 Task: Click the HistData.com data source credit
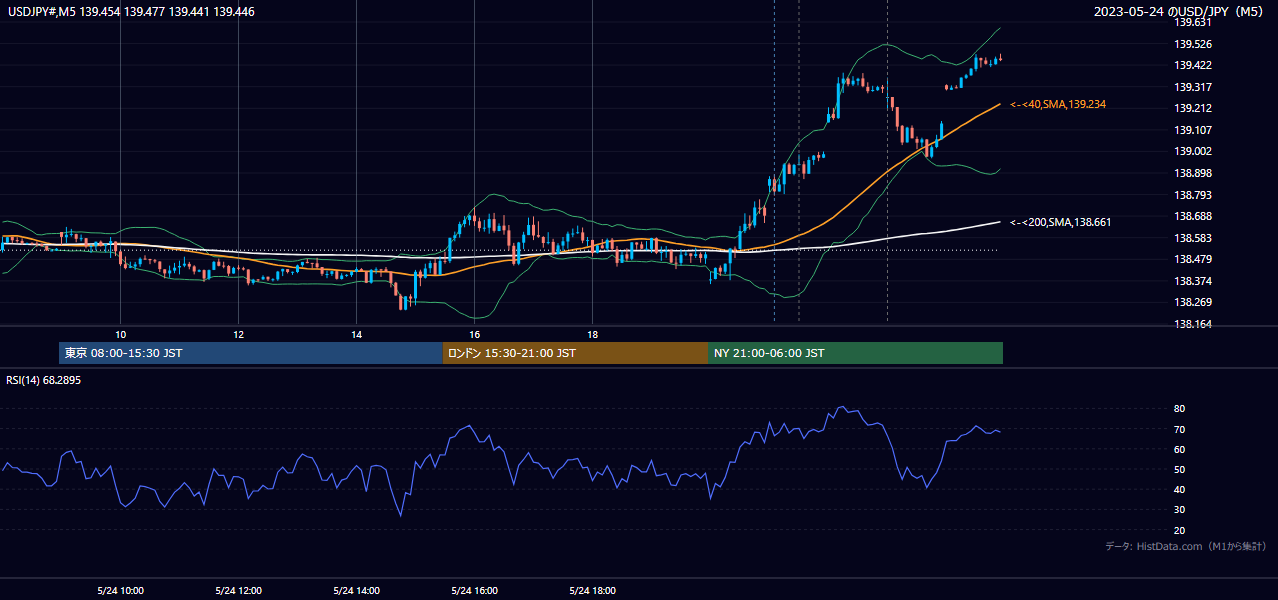pyautogui.click(x=1185, y=546)
